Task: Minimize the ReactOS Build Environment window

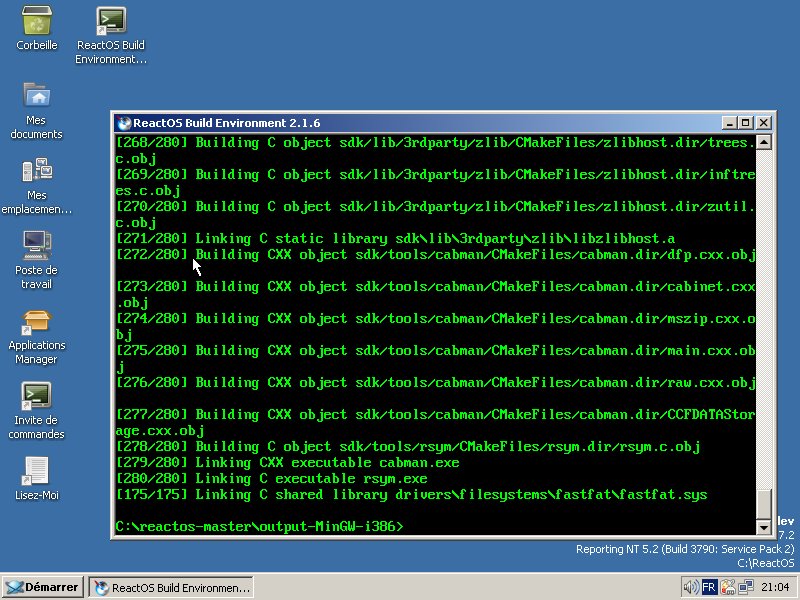Action: pyautogui.click(x=729, y=123)
